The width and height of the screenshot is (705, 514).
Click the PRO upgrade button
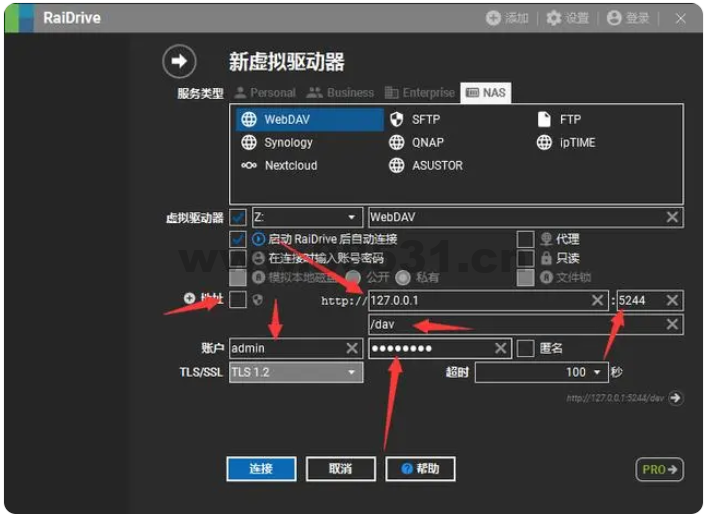(x=660, y=469)
